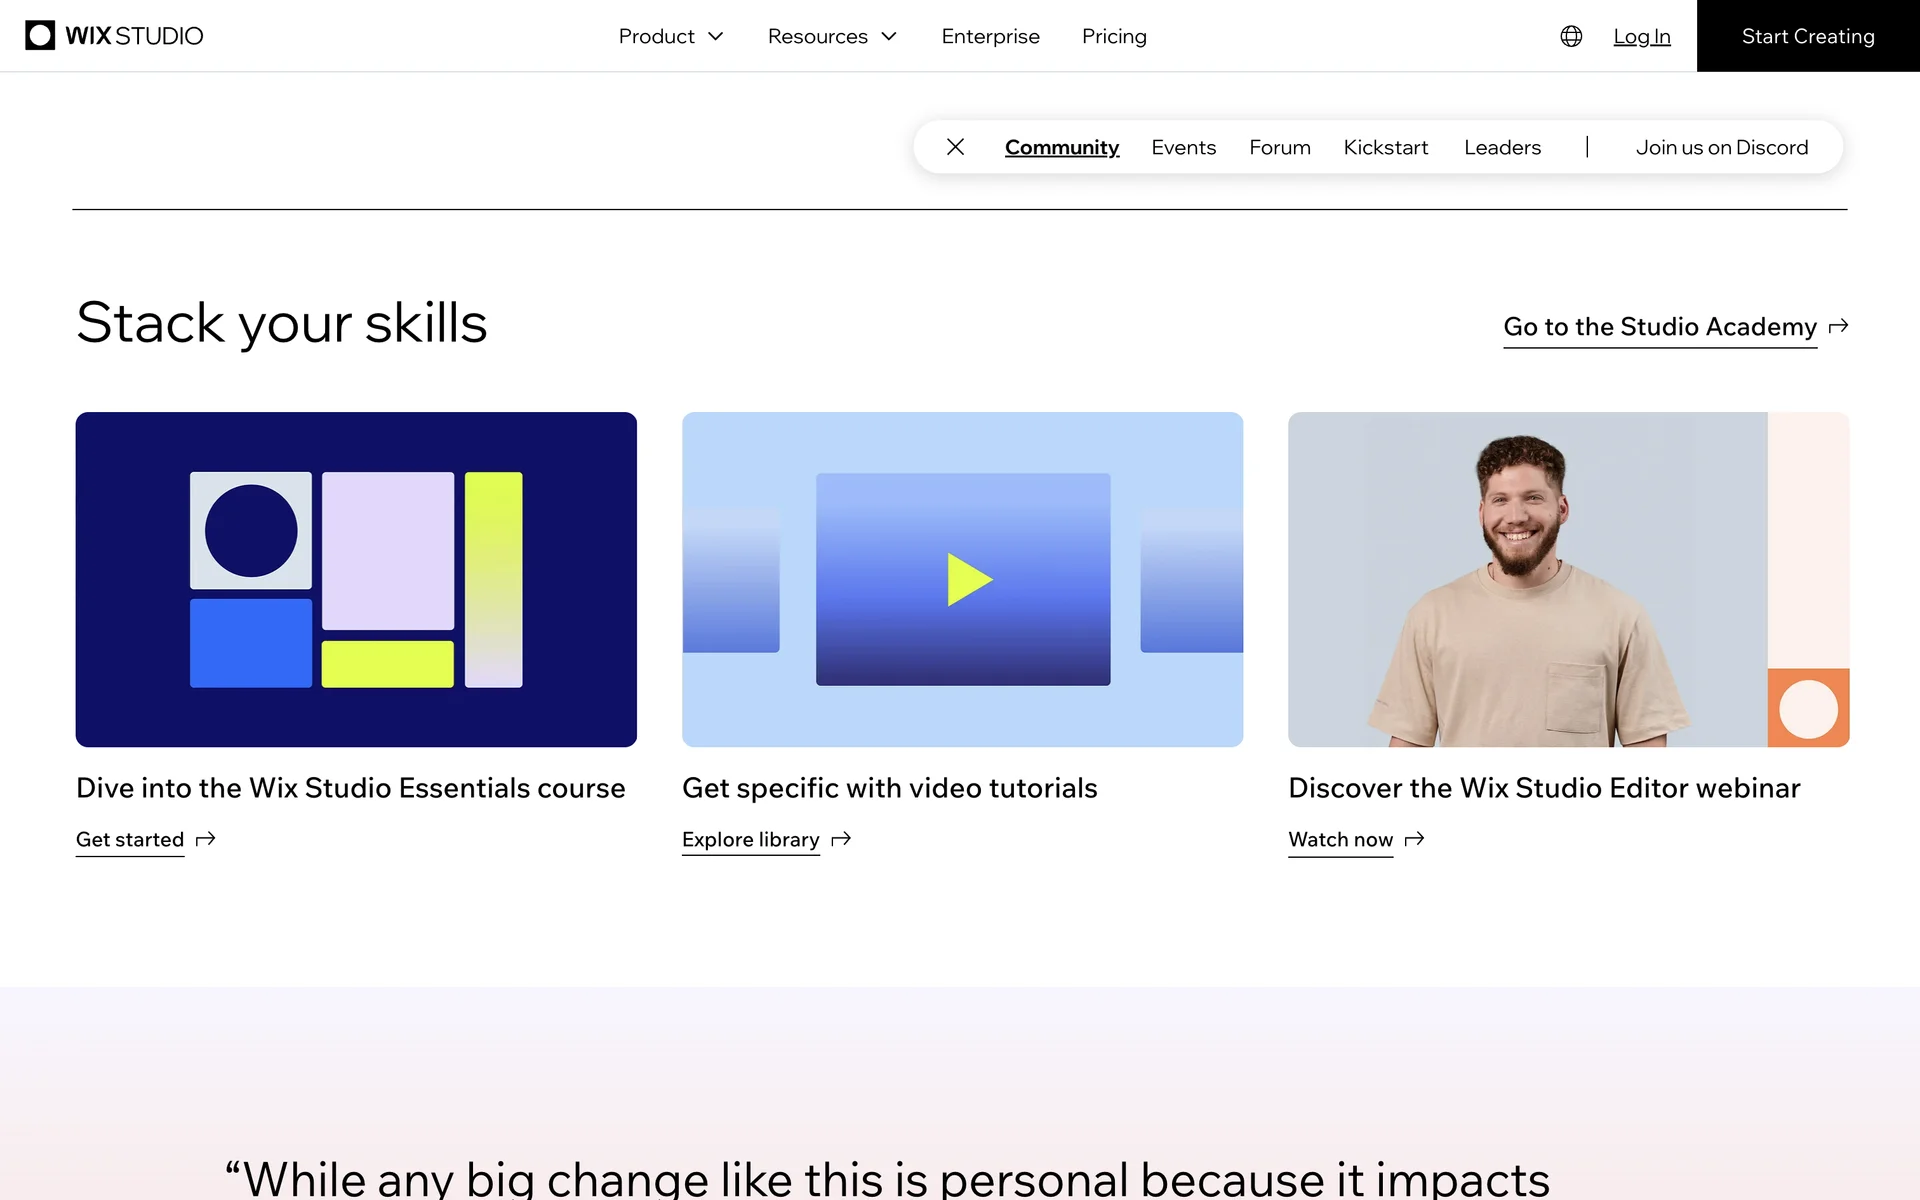1920x1200 pixels.
Task: Go to the Pricing page
Action: tap(1114, 36)
